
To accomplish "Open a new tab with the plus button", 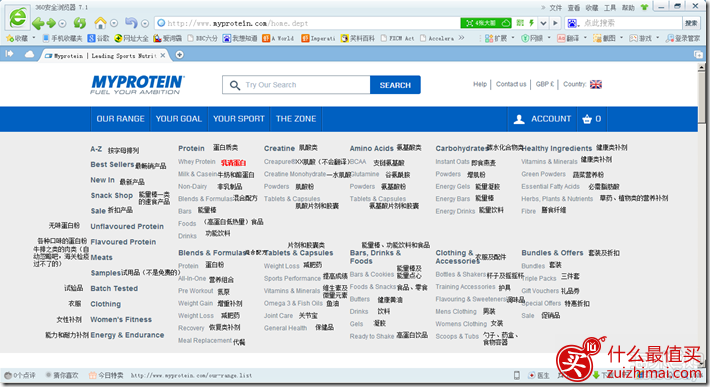I will click(180, 55).
